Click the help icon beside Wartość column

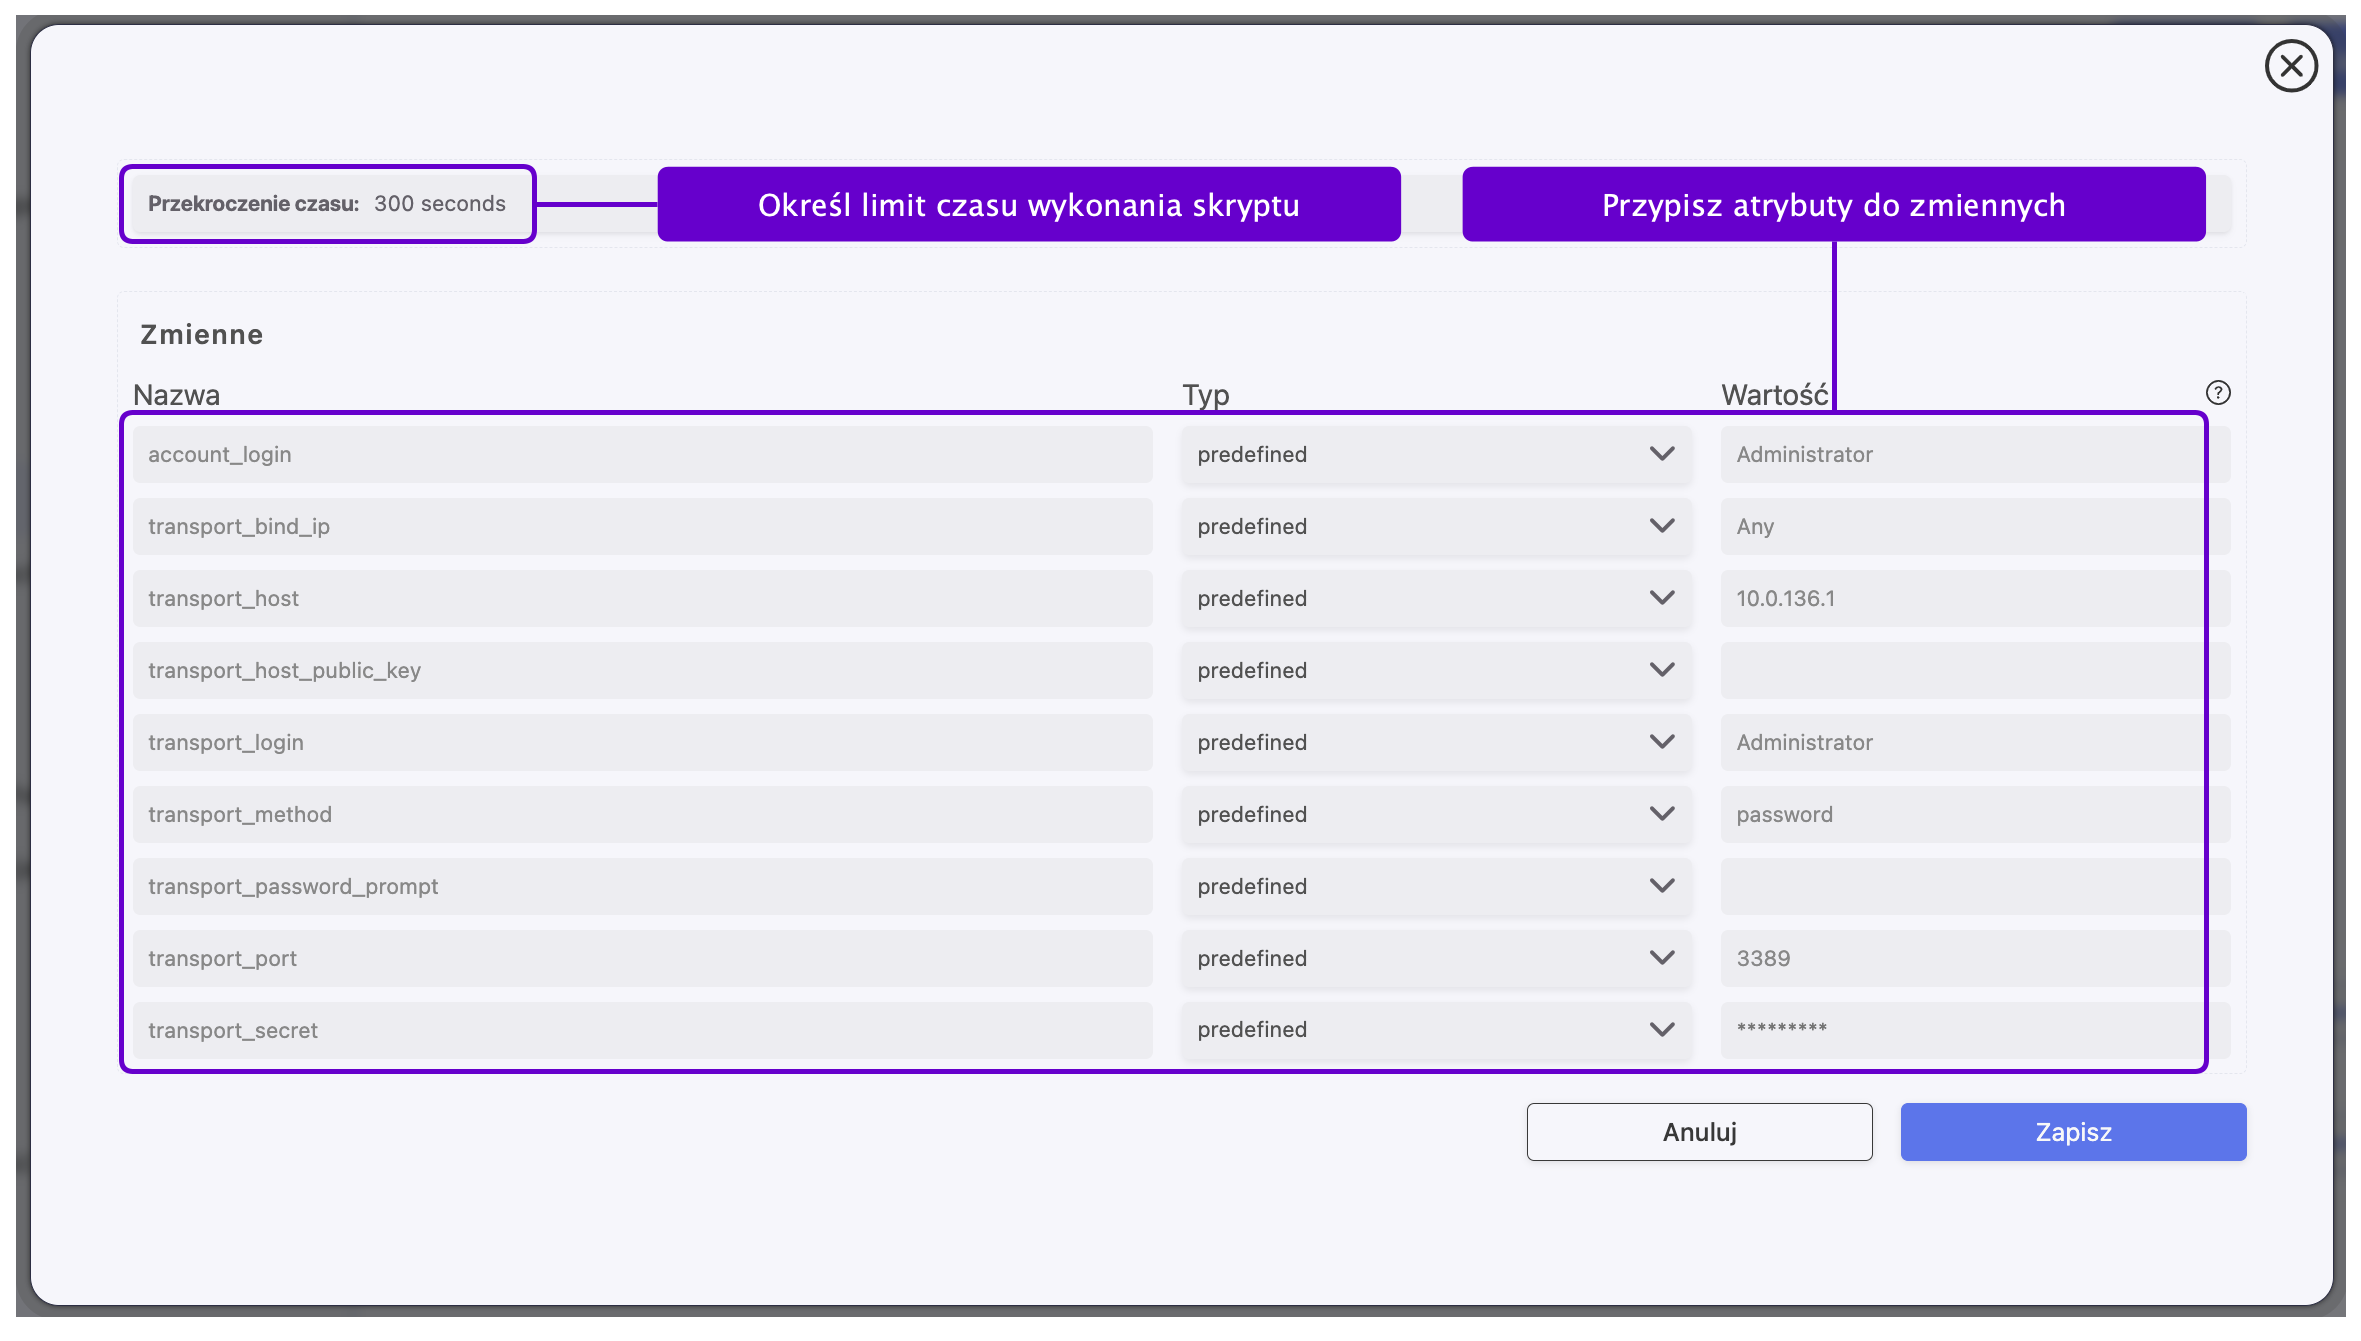tap(2217, 393)
